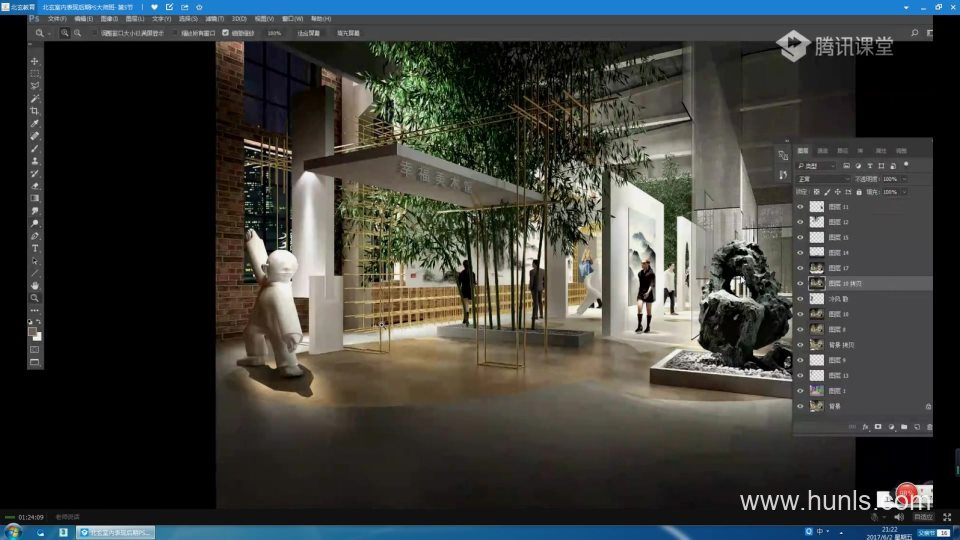
Task: Select the Move tool
Action: 34,61
